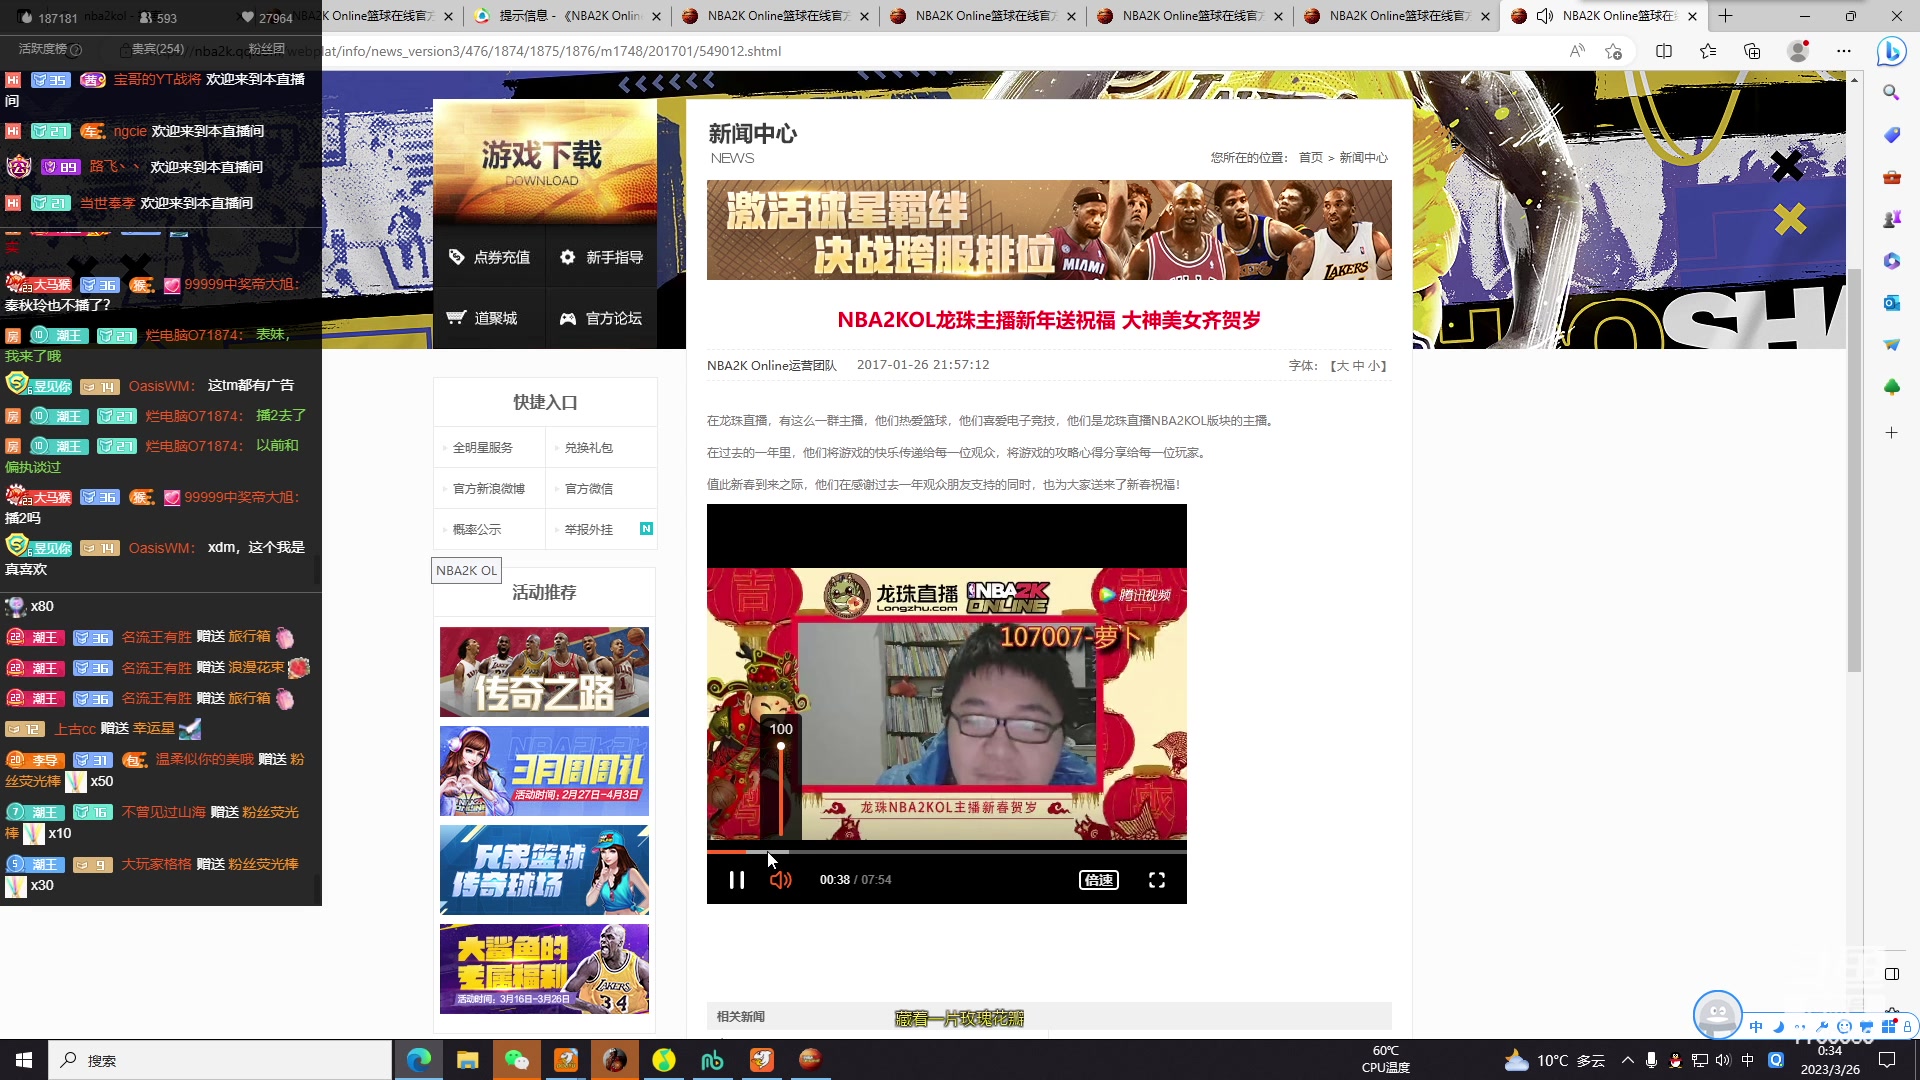The image size is (1920, 1080).
Task: Open 概率公示 quick link
Action: pyautogui.click(x=477, y=530)
